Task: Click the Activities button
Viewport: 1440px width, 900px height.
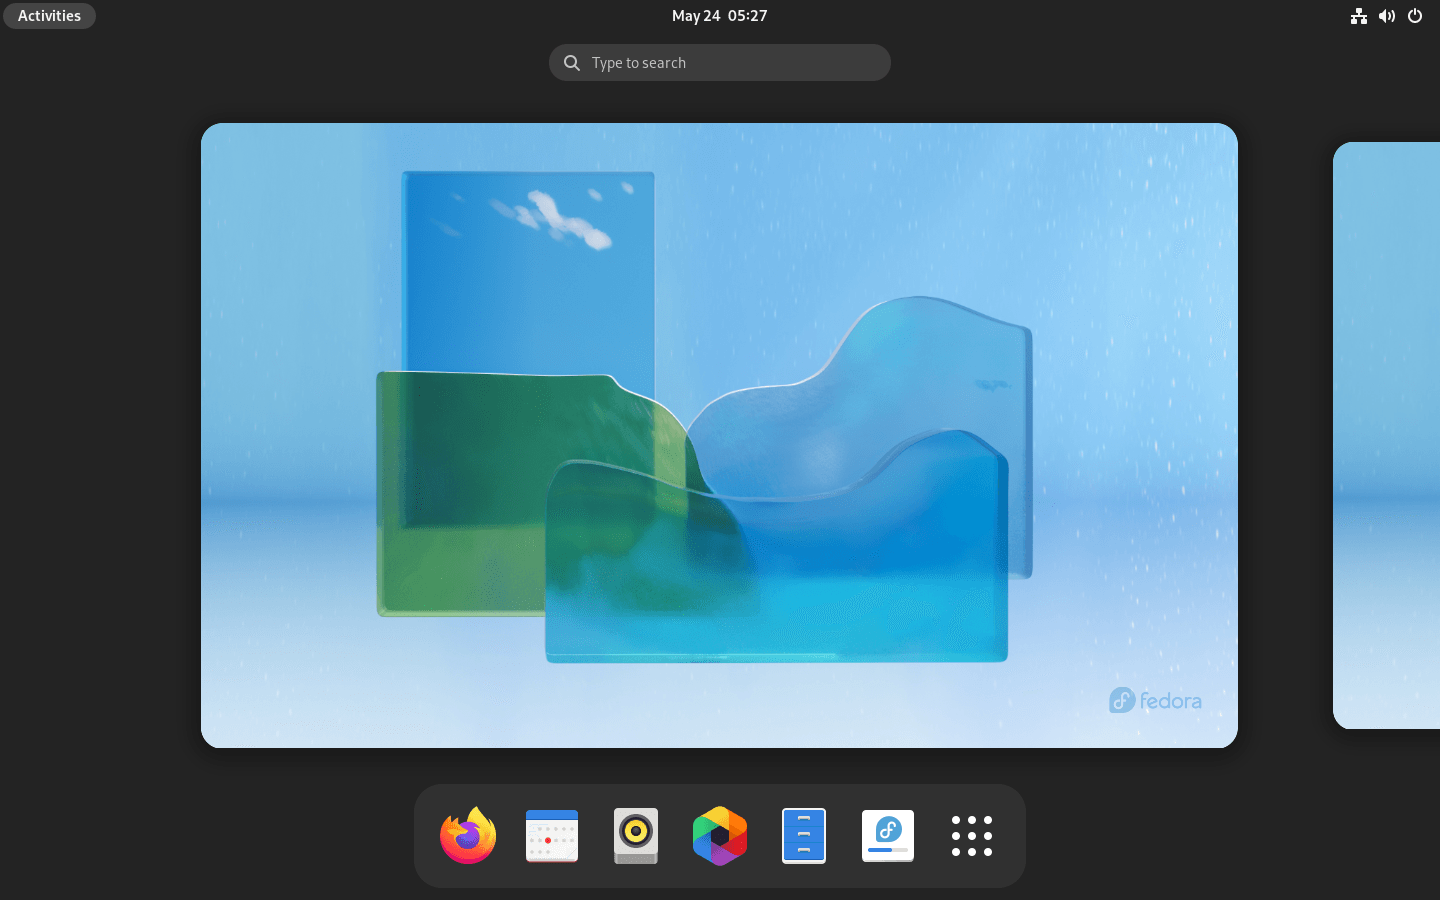Action: tap(49, 16)
